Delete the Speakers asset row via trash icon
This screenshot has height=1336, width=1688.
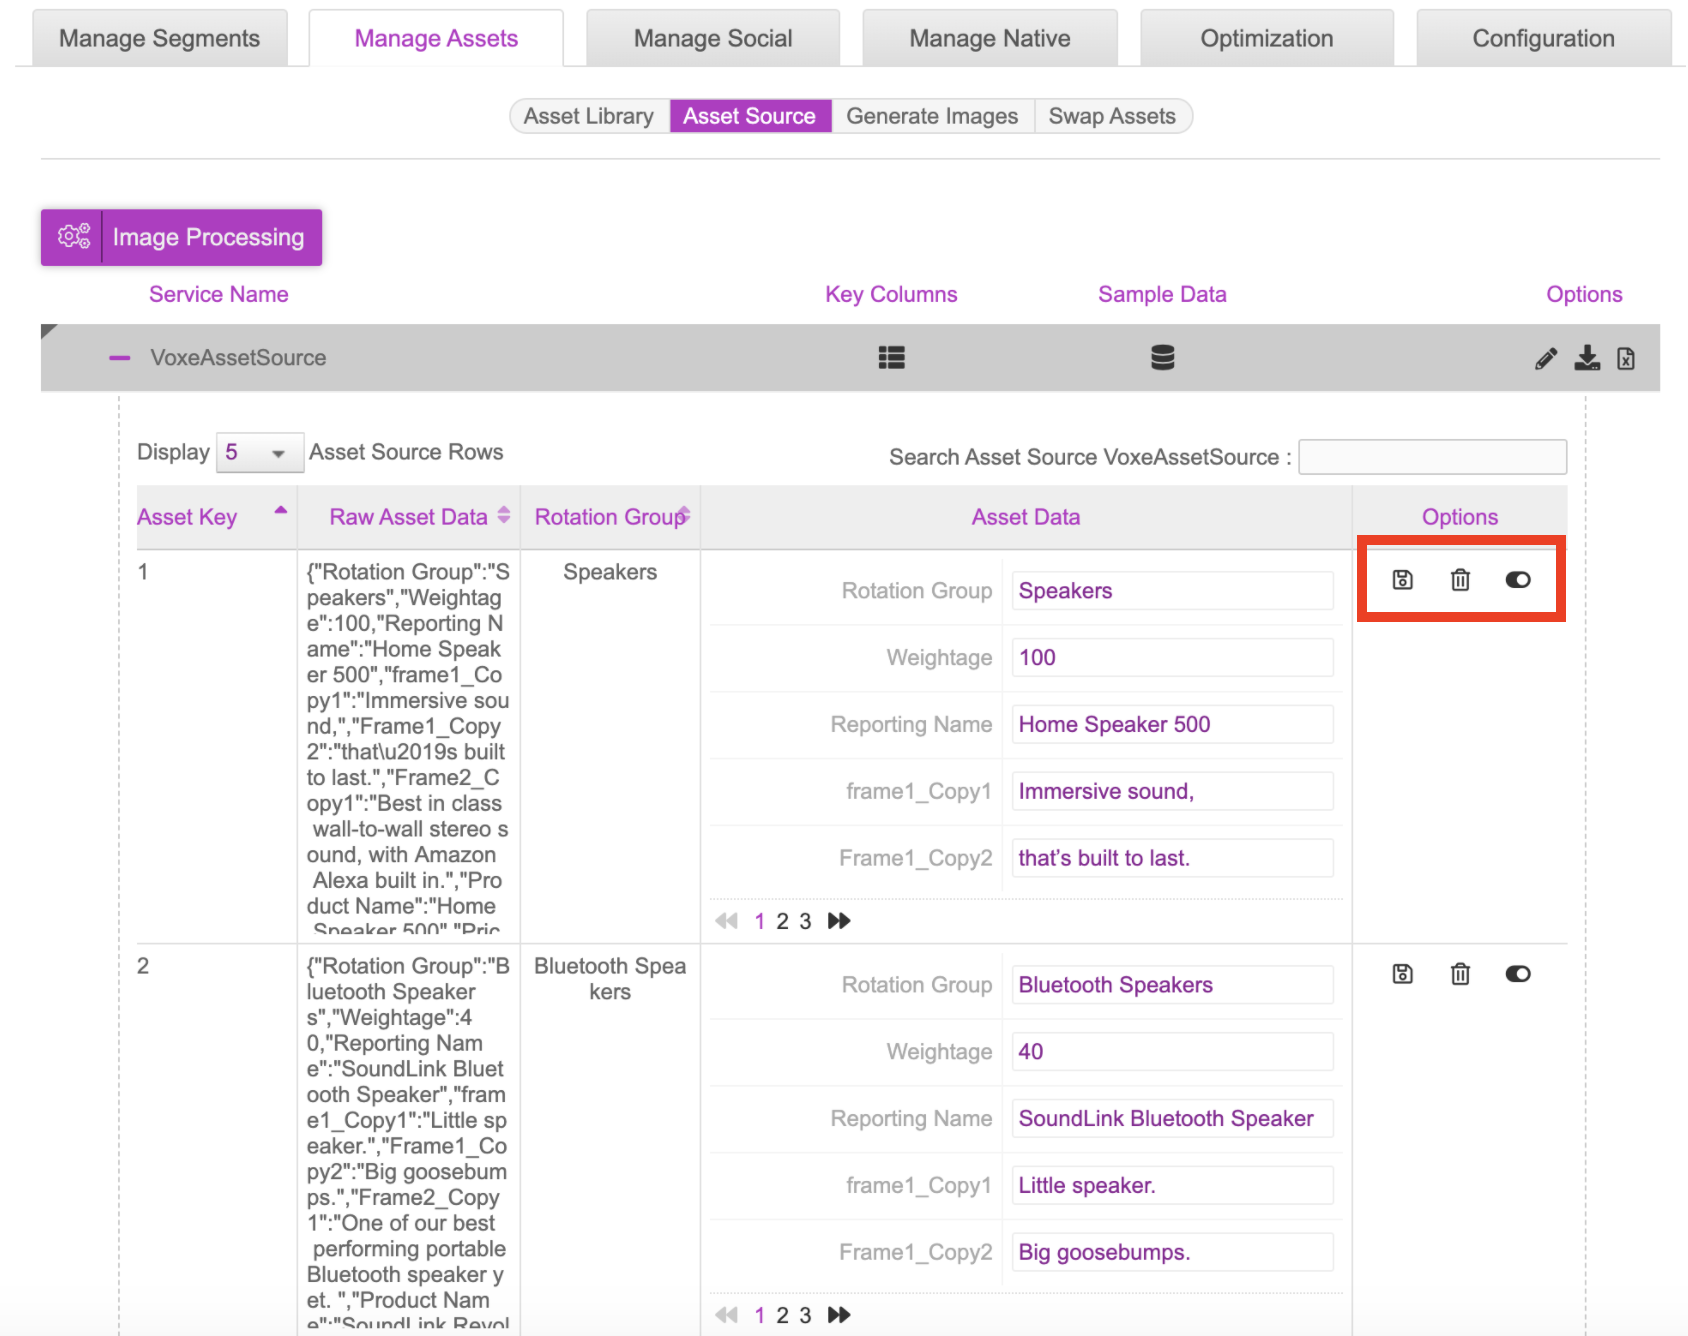coord(1460,580)
